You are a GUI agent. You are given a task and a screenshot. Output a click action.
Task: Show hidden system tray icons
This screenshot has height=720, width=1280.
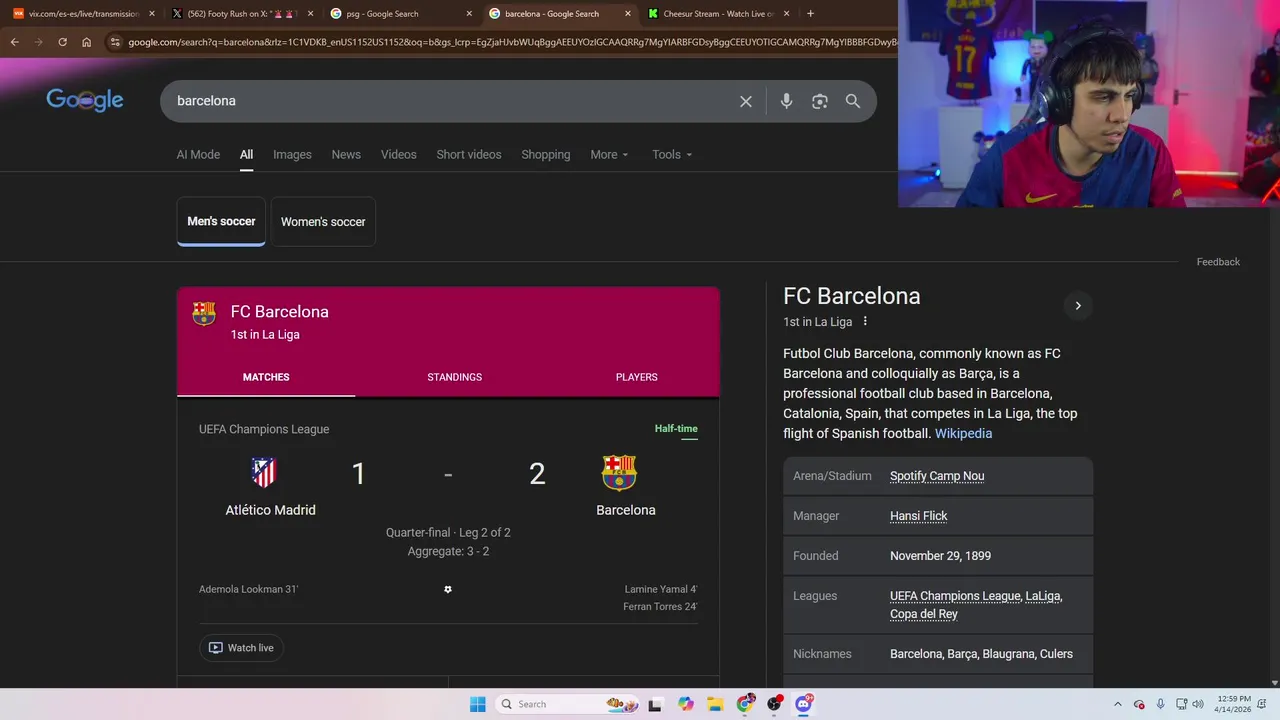[1118, 704]
